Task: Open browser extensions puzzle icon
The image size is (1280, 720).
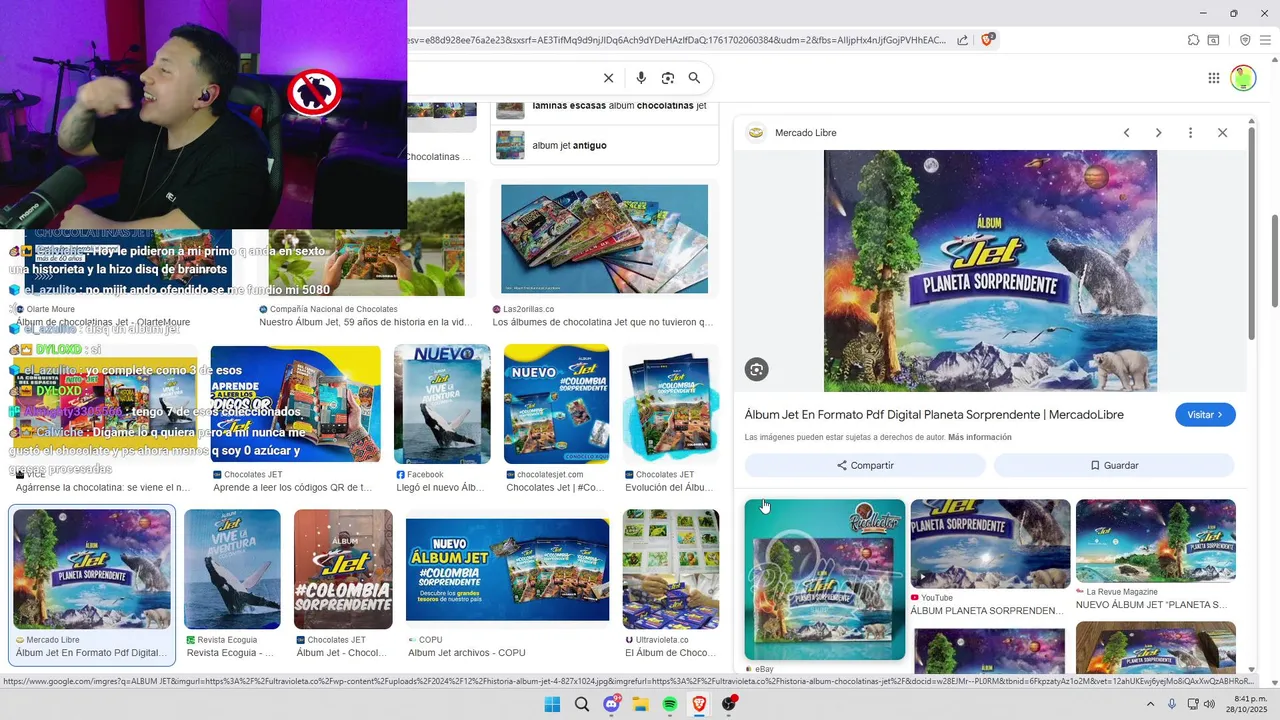Action: click(1193, 40)
